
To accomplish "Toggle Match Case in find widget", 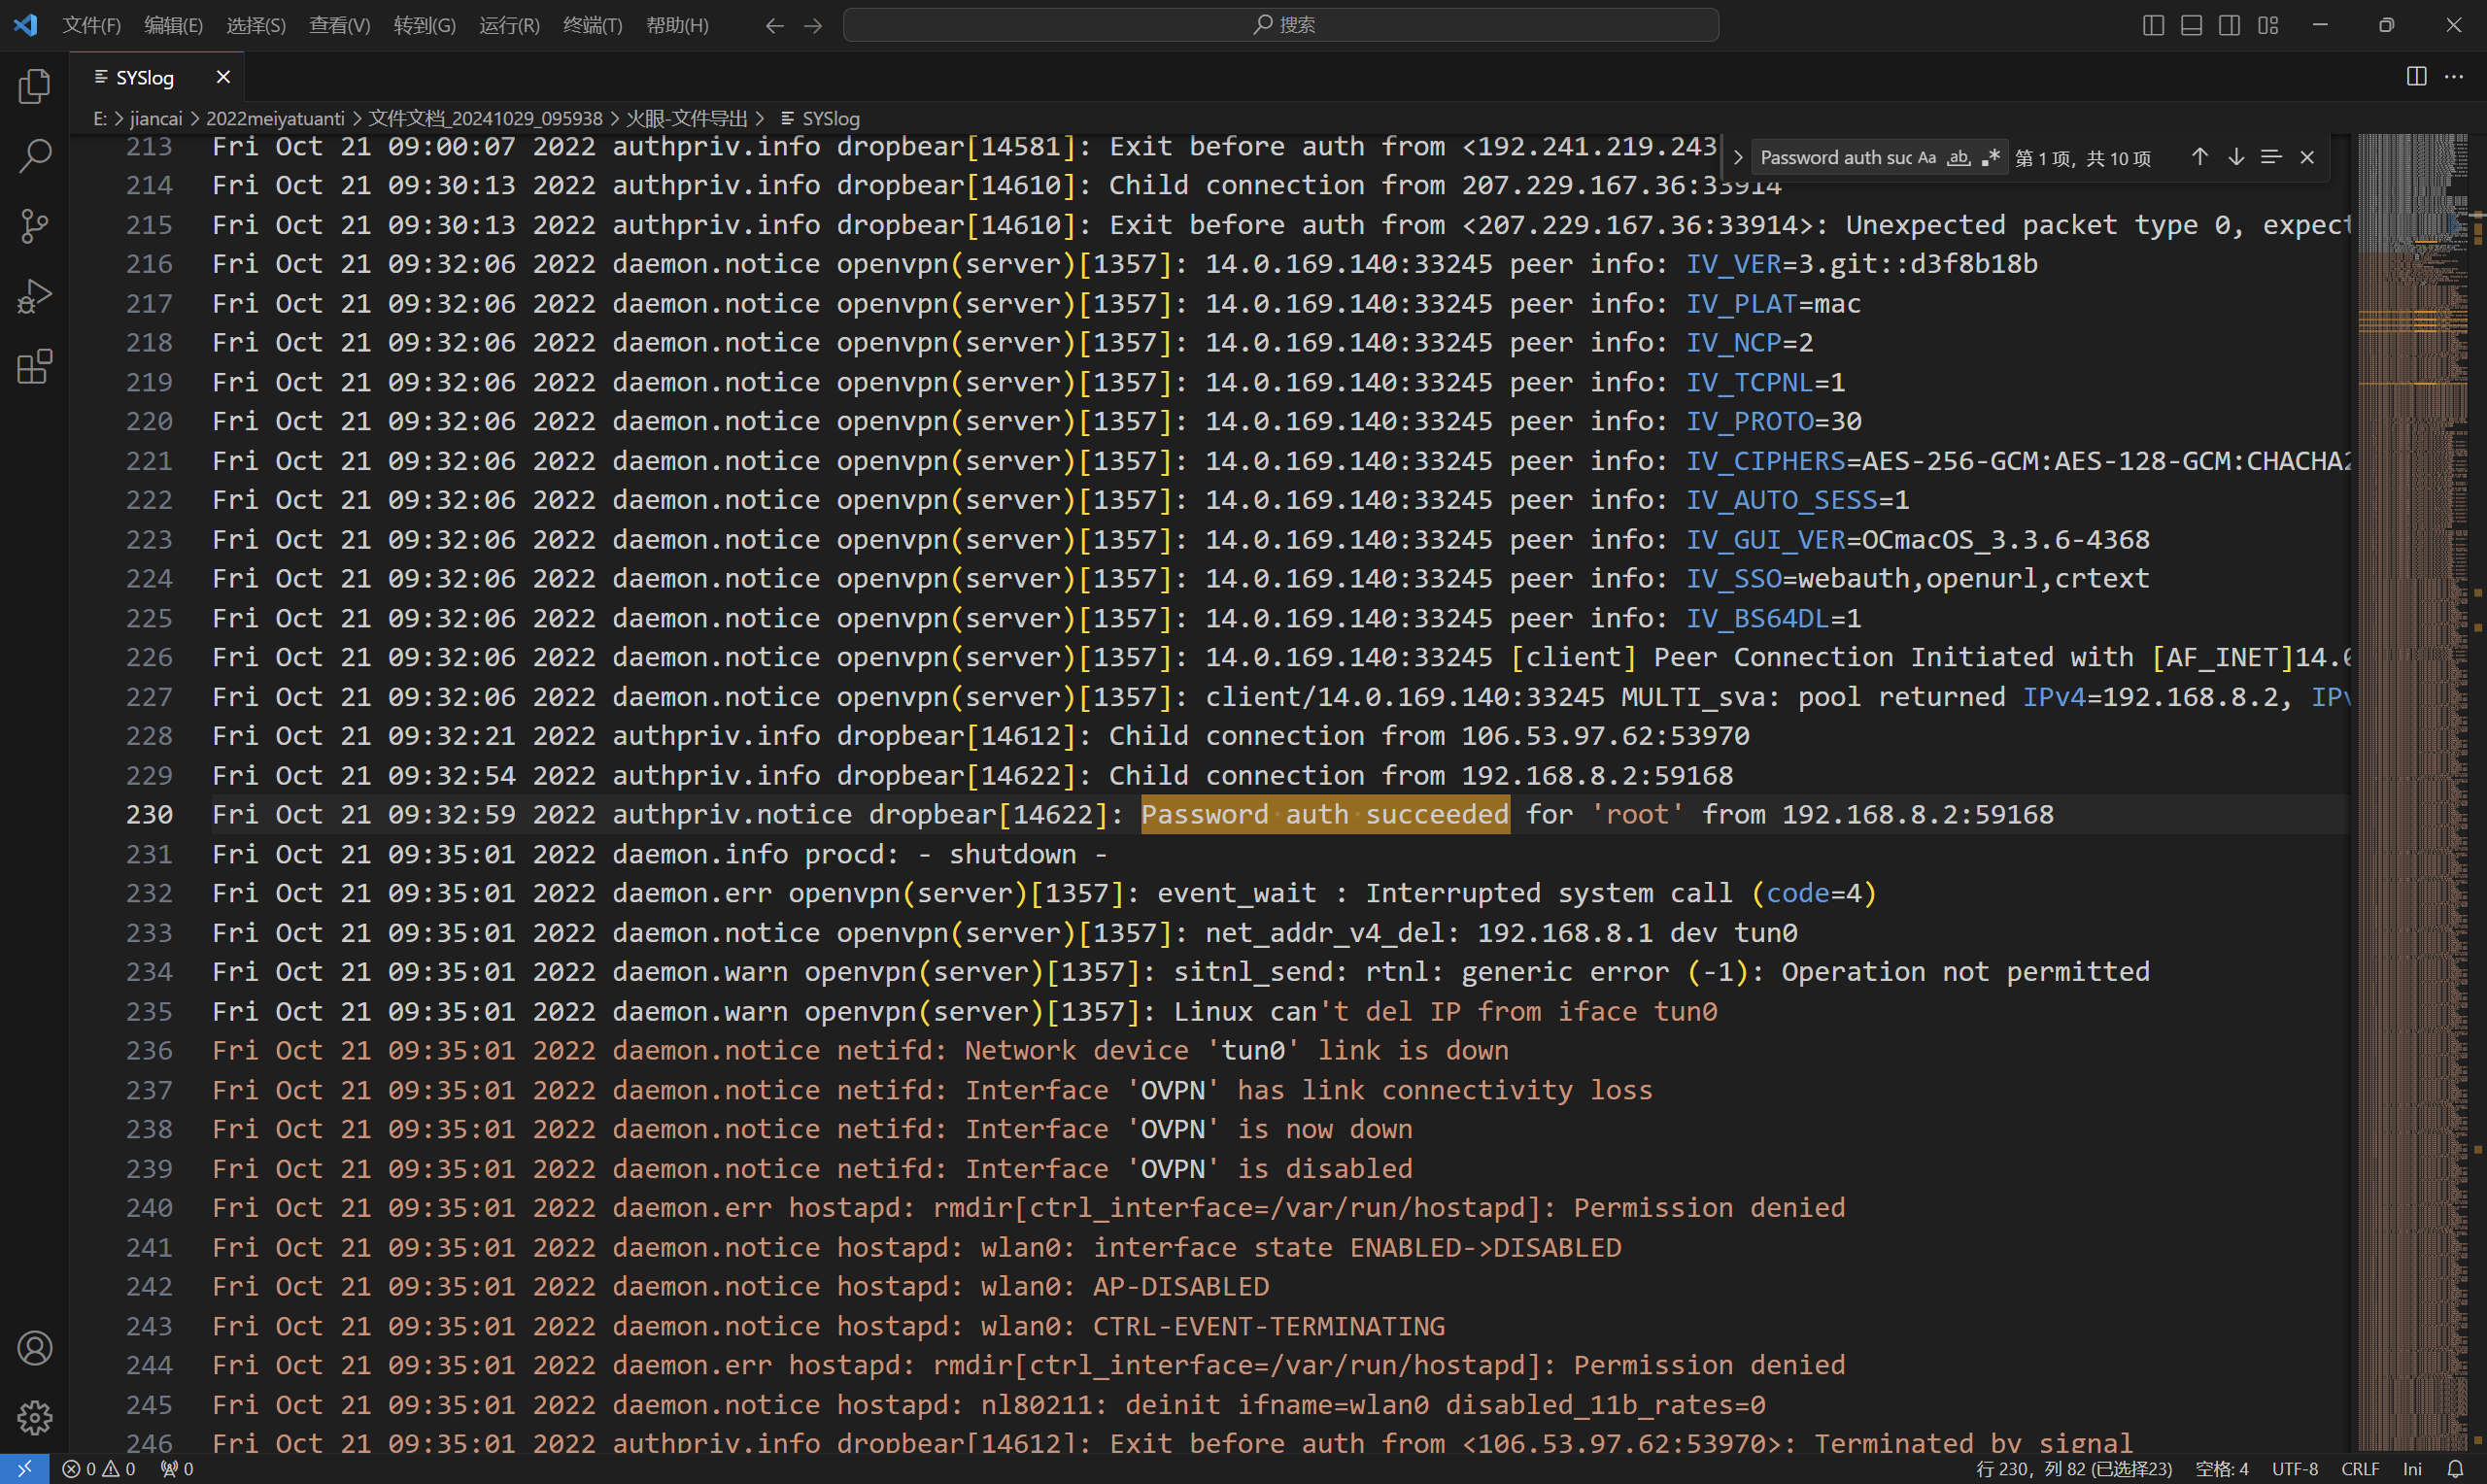I will click(x=1926, y=157).
